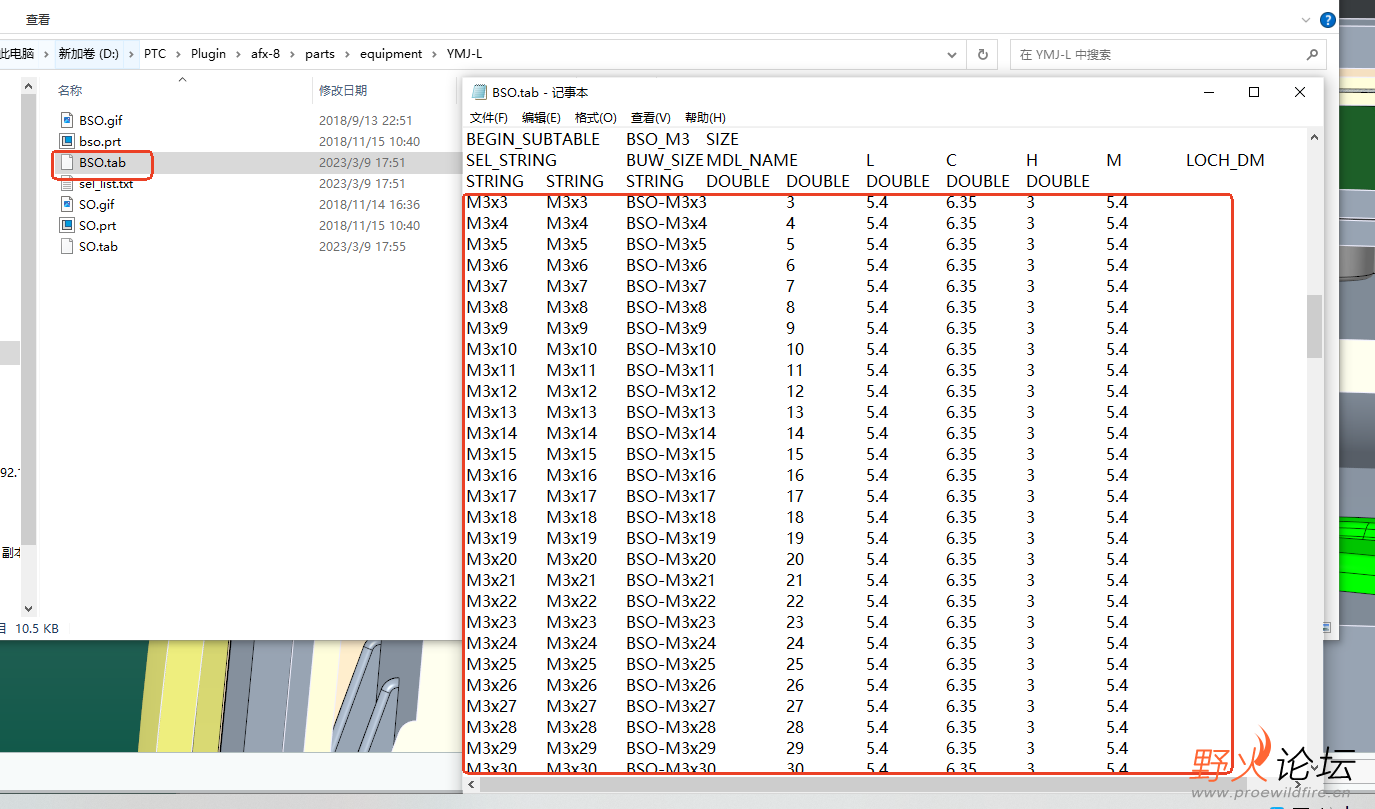1375x809 pixels.
Task: Click the blue help question mark icon
Action: click(x=1328, y=19)
